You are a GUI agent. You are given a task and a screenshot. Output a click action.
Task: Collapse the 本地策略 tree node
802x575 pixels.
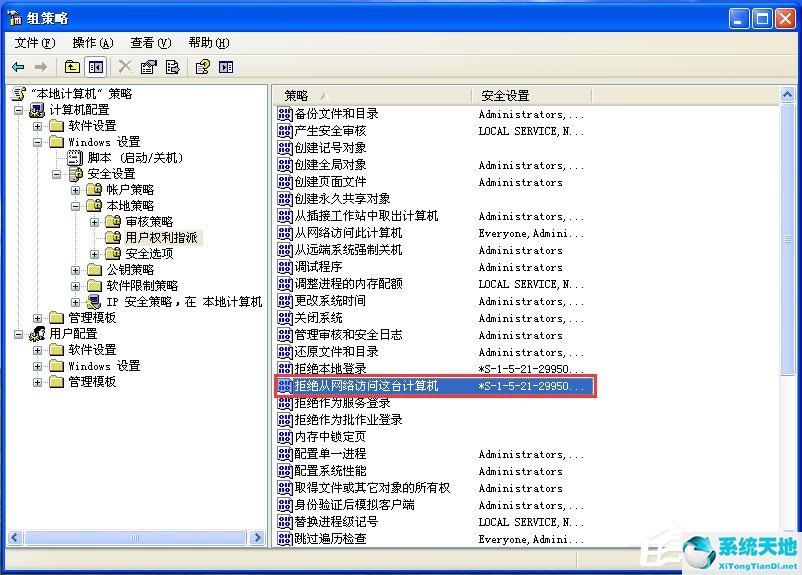(76, 206)
